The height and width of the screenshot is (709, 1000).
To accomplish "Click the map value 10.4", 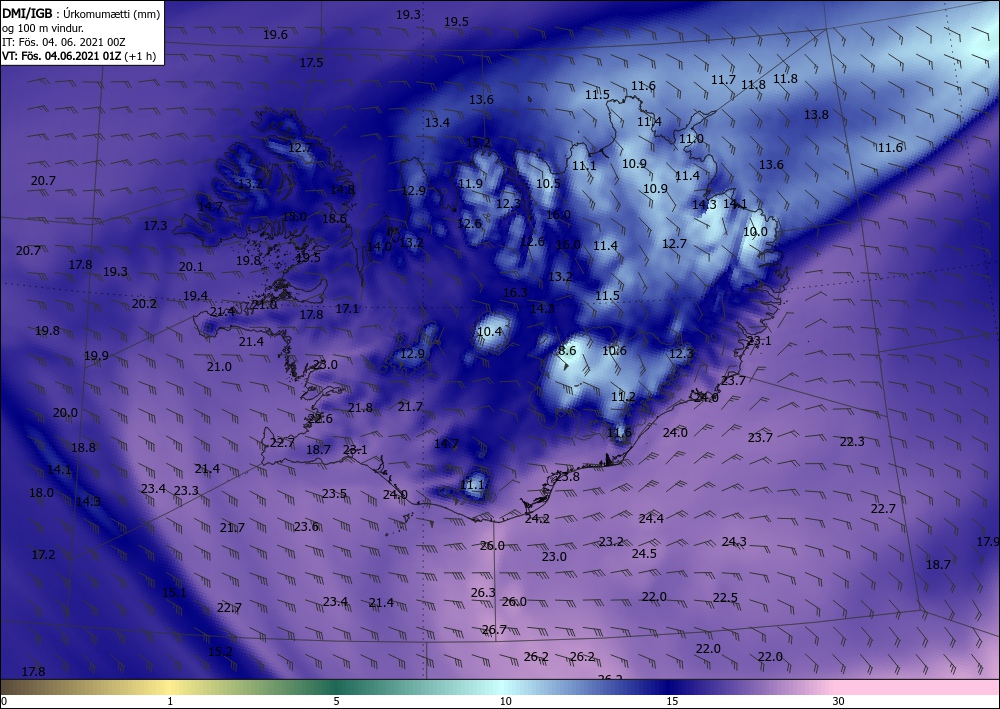I will [x=489, y=332].
